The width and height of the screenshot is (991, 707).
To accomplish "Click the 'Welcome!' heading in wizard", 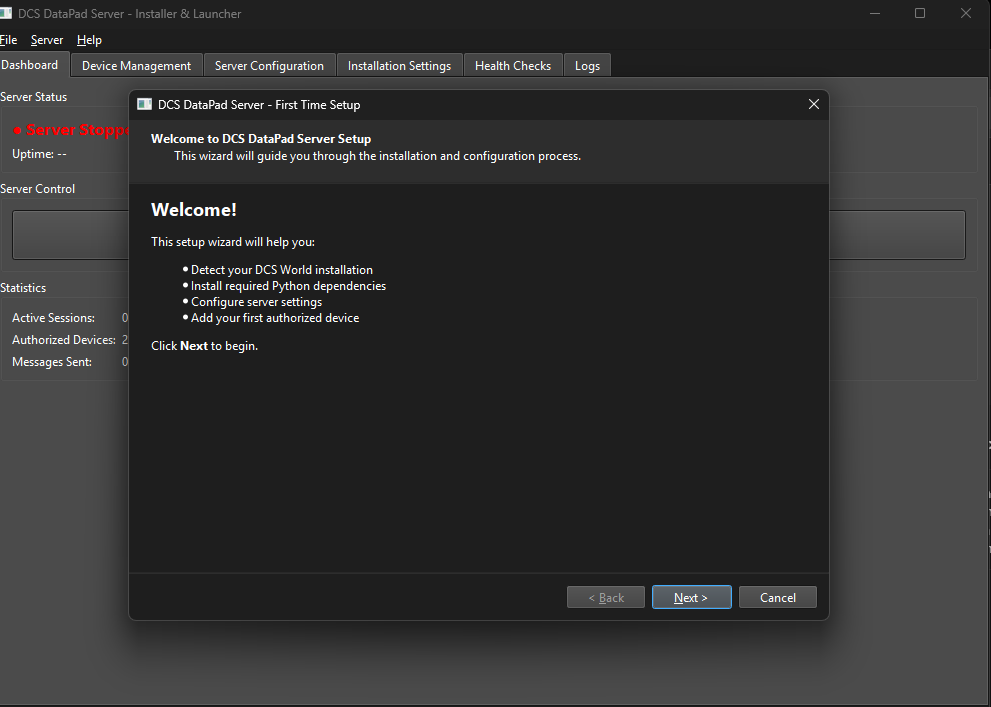I will [194, 210].
